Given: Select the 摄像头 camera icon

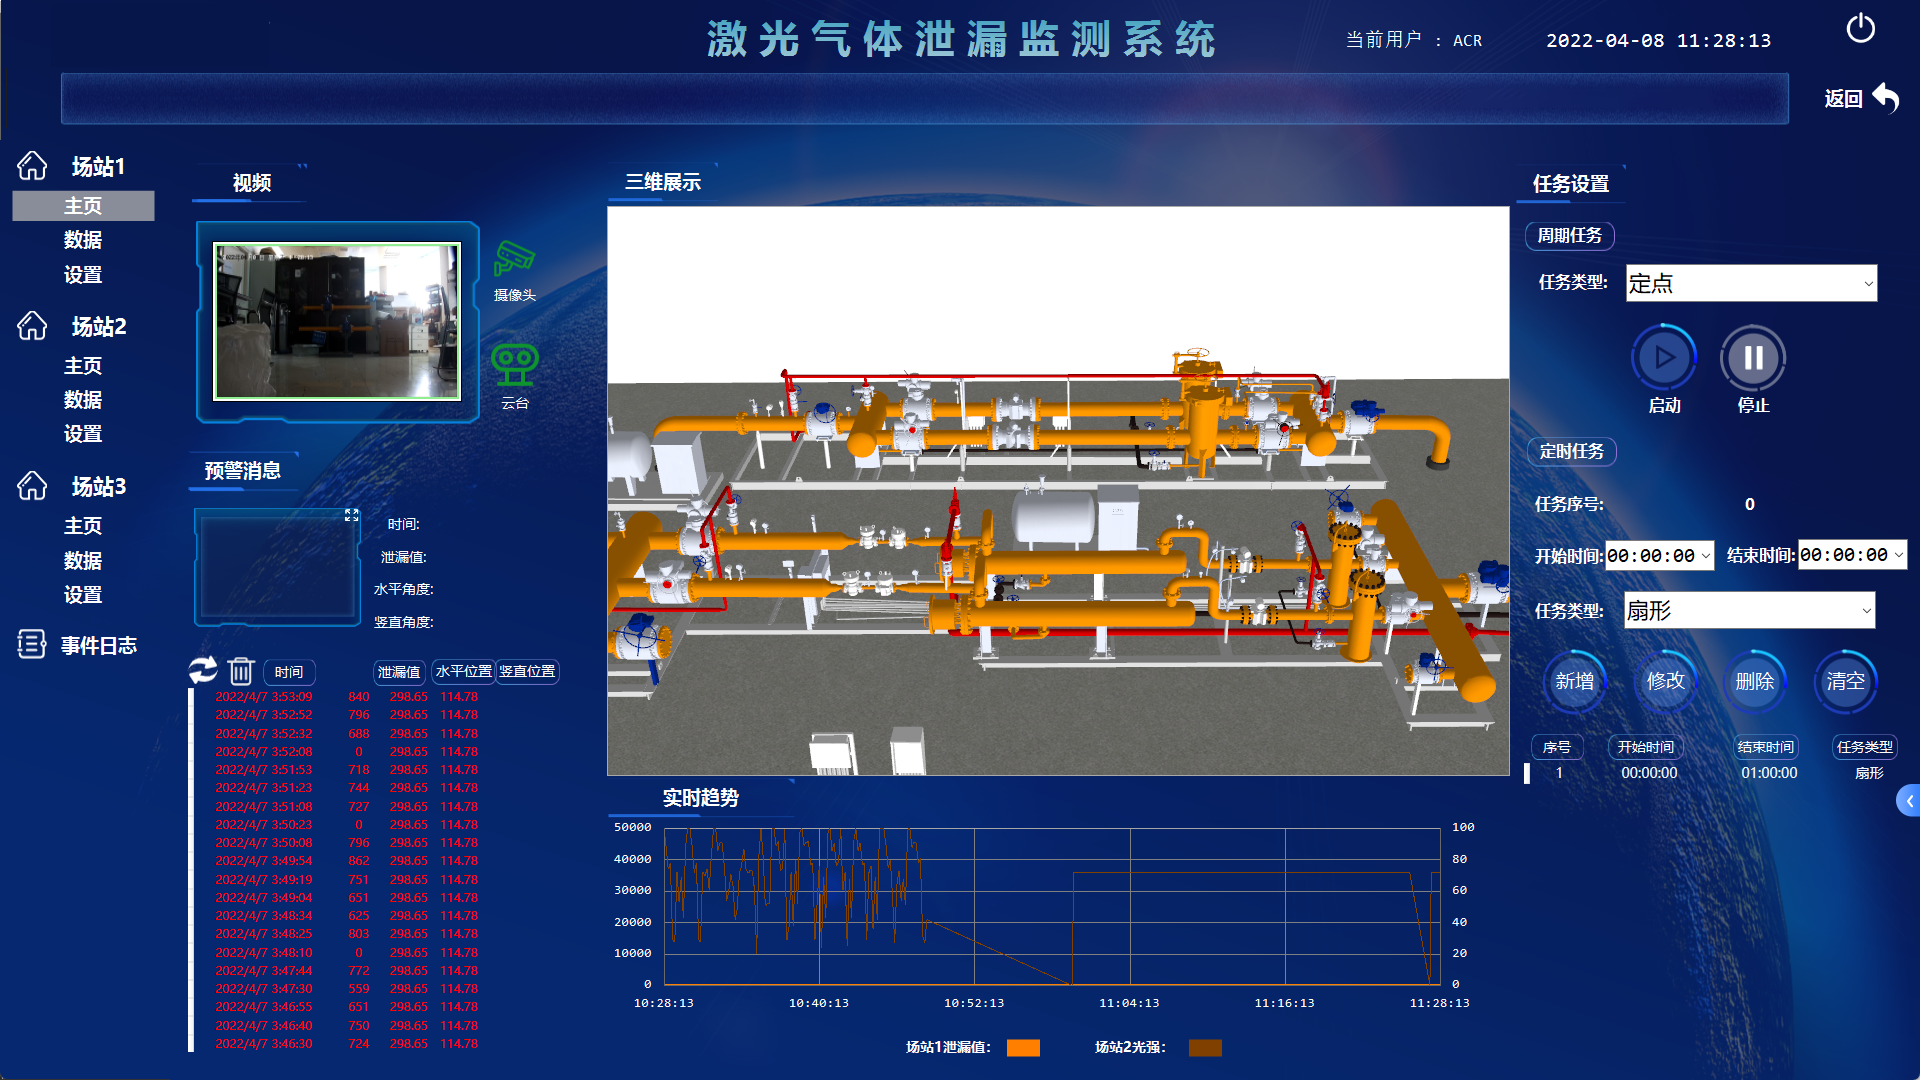Looking at the screenshot, I should tap(515, 259).
